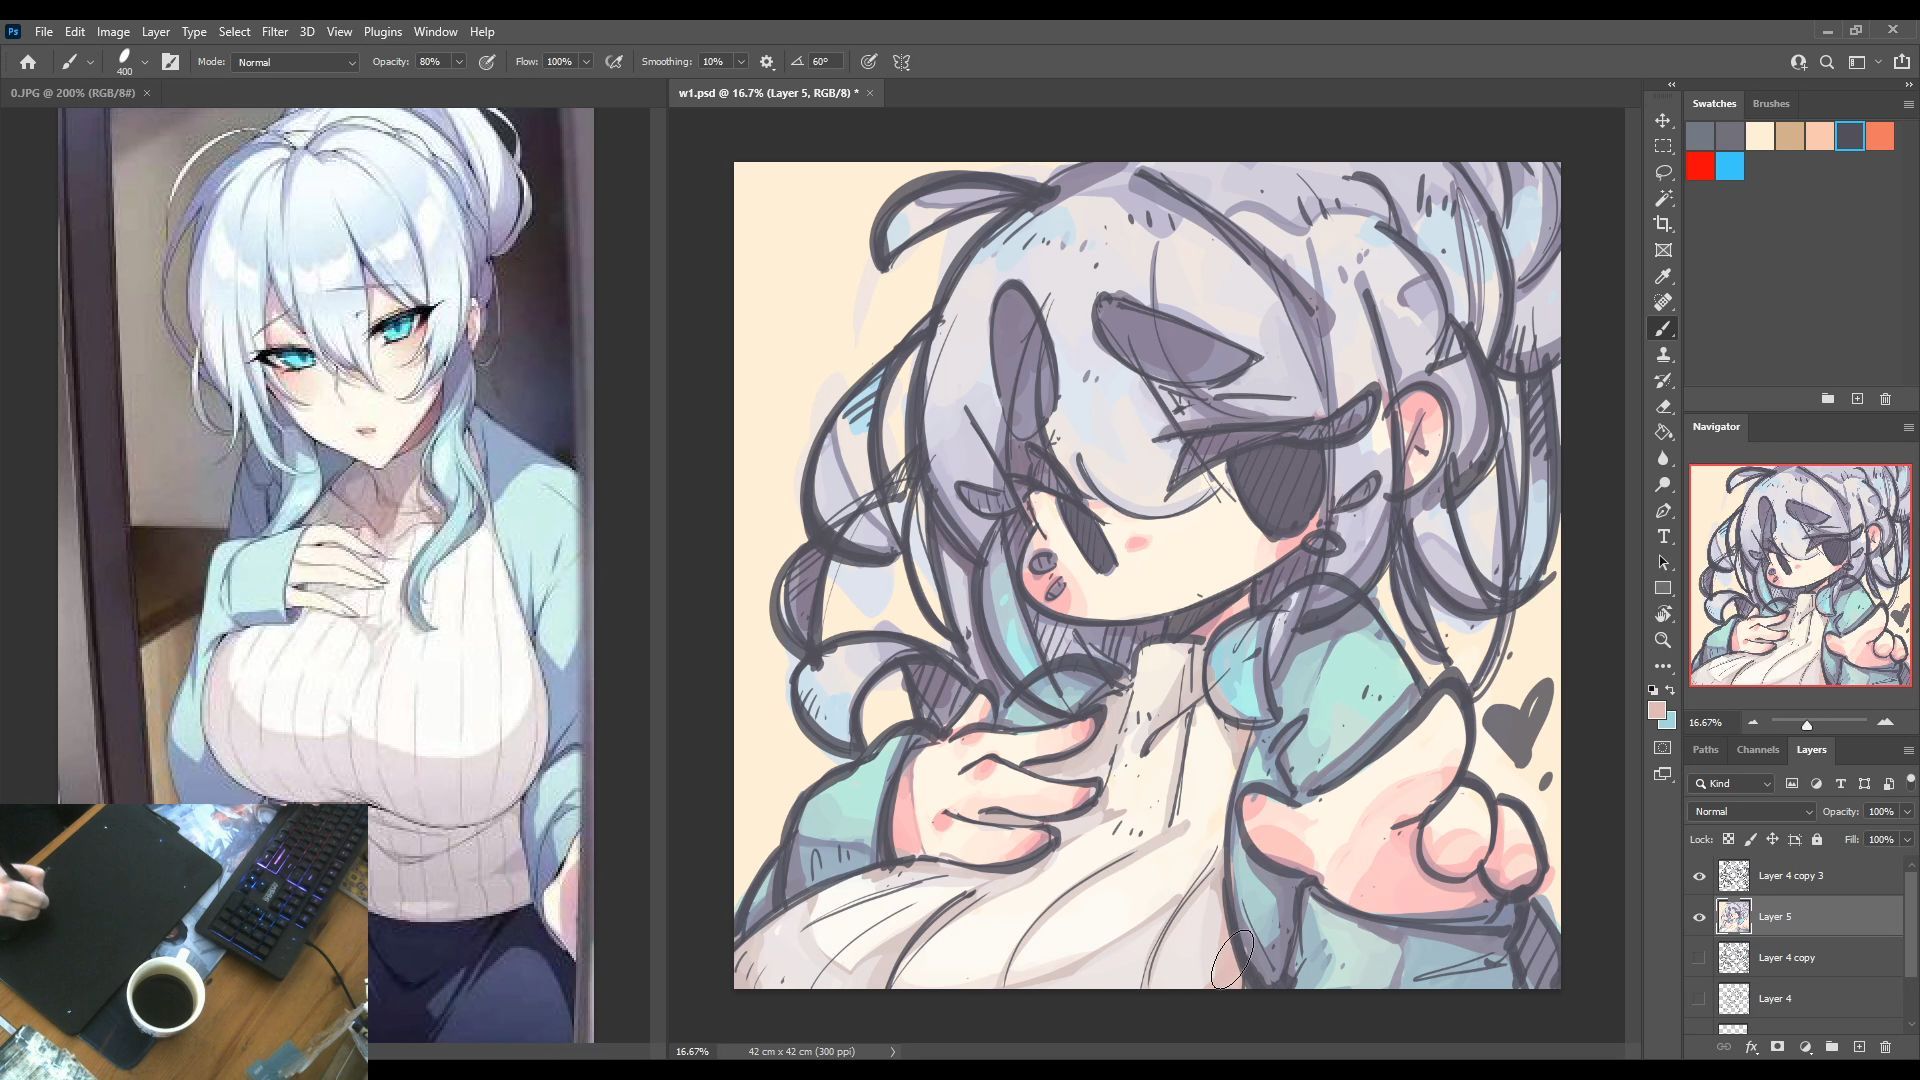Image resolution: width=1920 pixels, height=1080 pixels.
Task: Show Layer 4 copy by clicking its visibility box
Action: tap(1699, 958)
